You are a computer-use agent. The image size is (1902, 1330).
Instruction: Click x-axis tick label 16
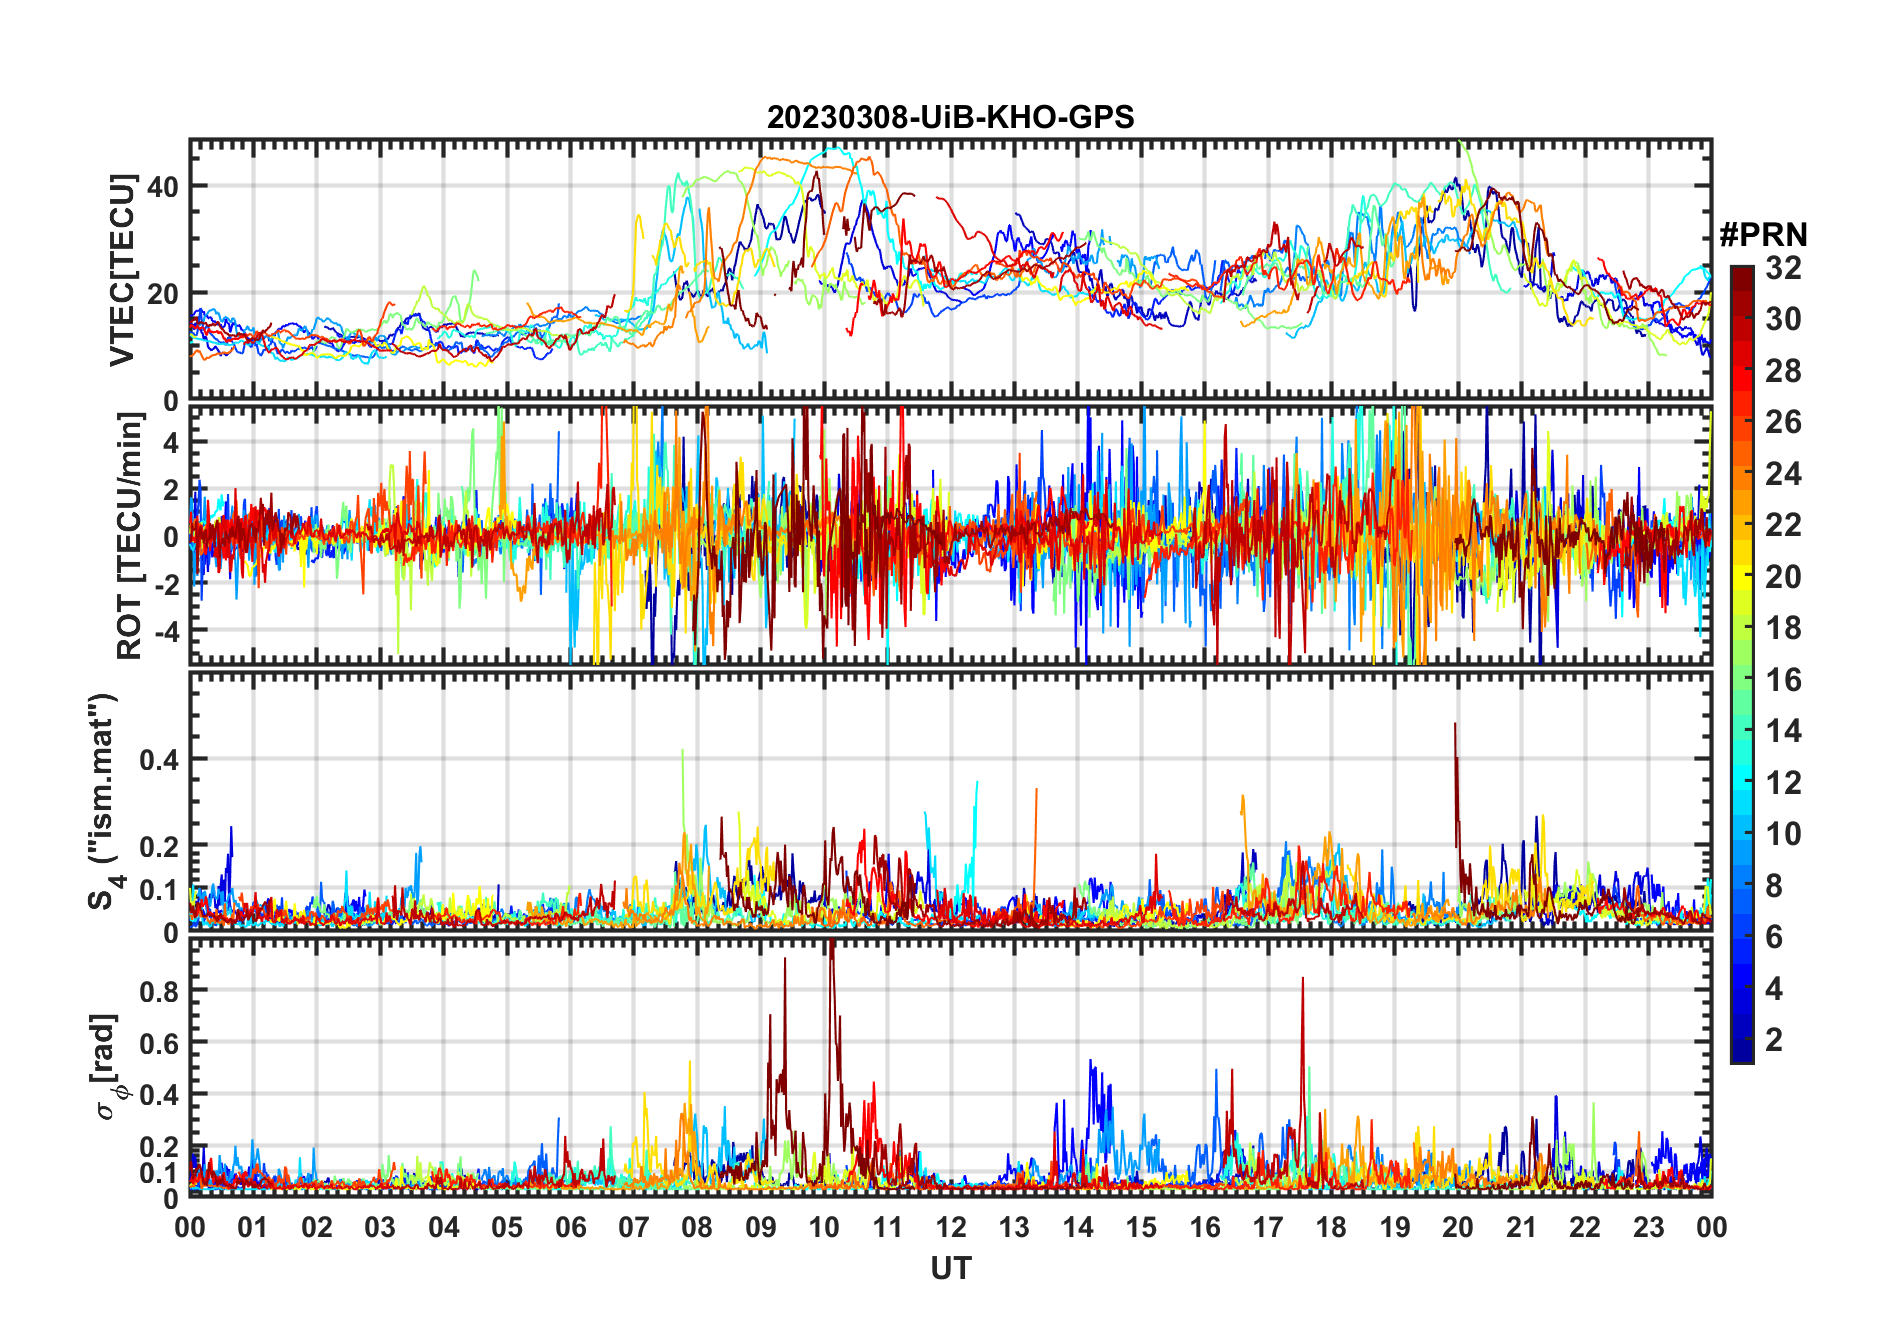coord(1205,1227)
